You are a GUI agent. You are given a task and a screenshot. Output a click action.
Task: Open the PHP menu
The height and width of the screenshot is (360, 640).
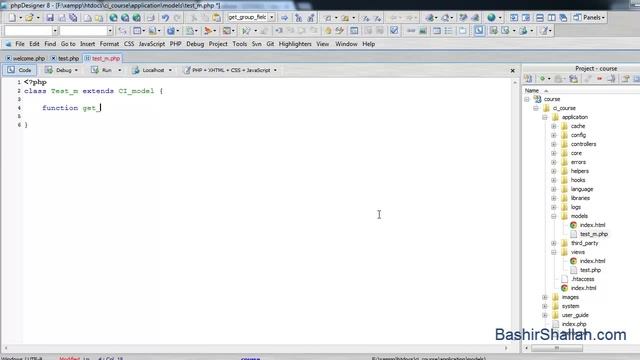pyautogui.click(x=176, y=44)
